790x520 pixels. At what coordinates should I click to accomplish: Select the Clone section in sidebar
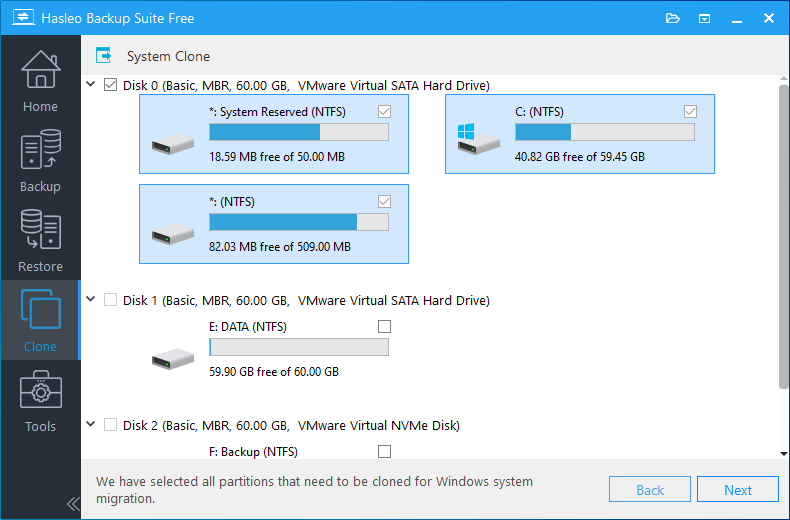coord(40,320)
